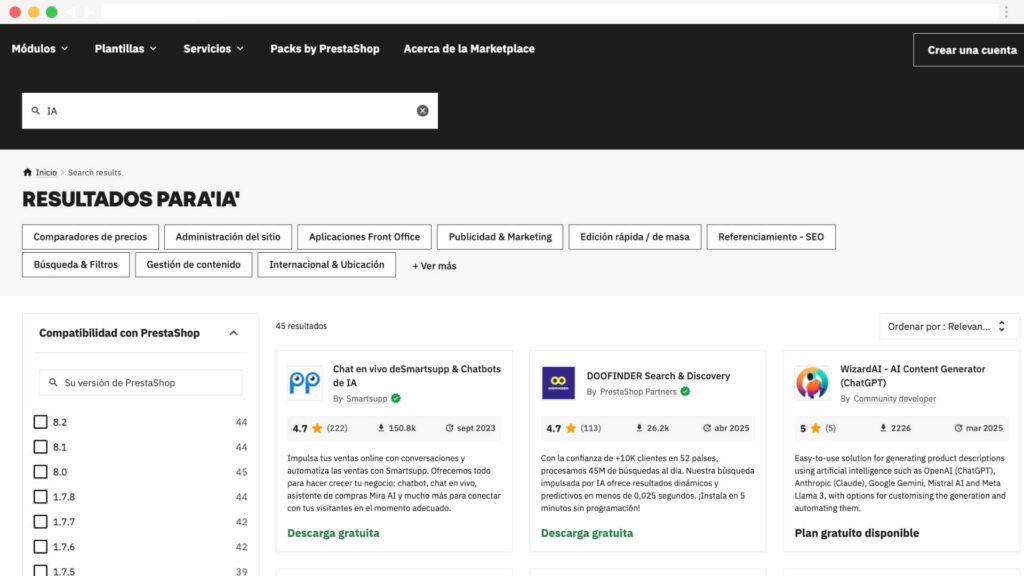Clear the 'IA' search query with the X icon
The image size is (1024, 576).
[x=422, y=110]
